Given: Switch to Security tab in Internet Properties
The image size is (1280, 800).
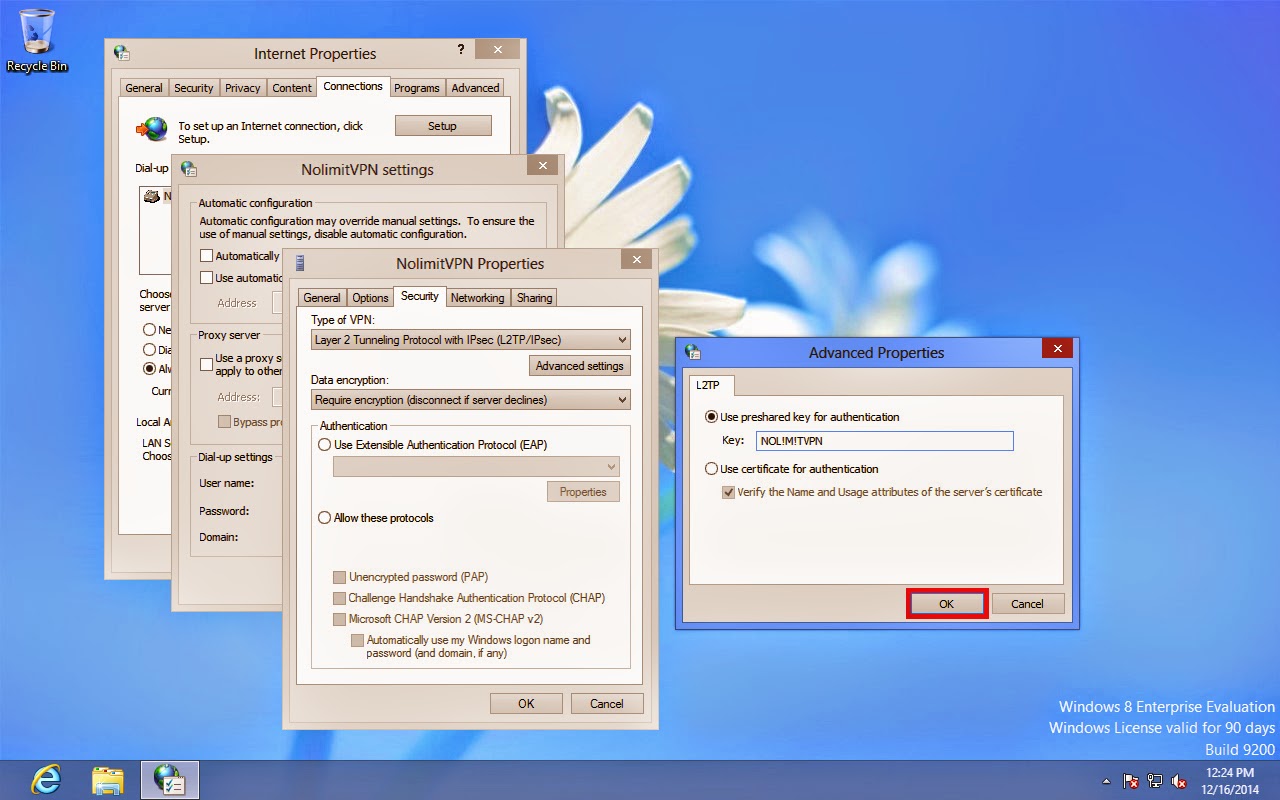Looking at the screenshot, I should click(x=194, y=88).
